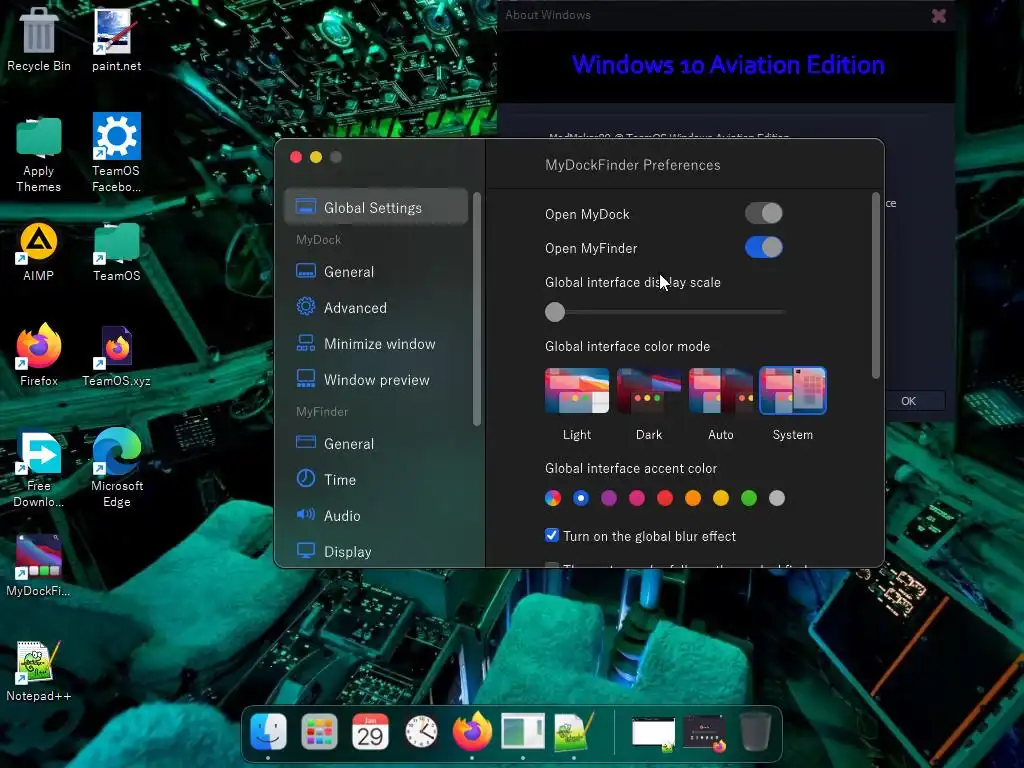Open Window preview settings
The width and height of the screenshot is (1024, 768).
376,379
